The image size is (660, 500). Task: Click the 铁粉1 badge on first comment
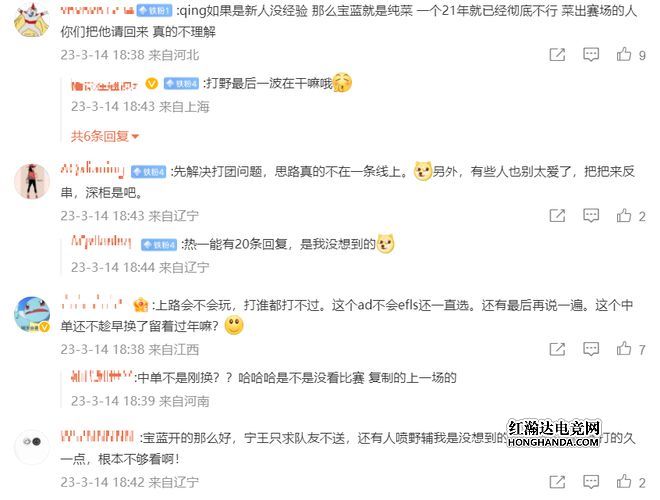154,10
